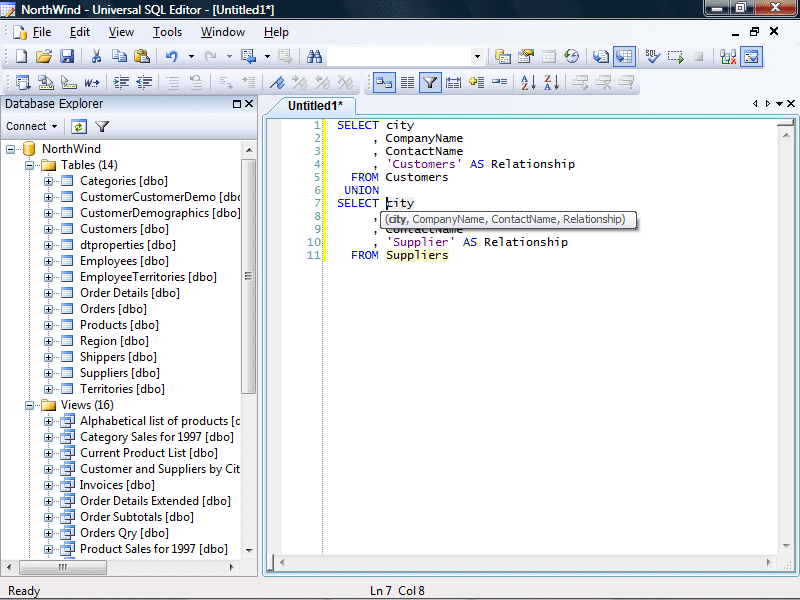800x600 pixels.
Task: Select the Employees [dbo] table
Action: click(124, 261)
